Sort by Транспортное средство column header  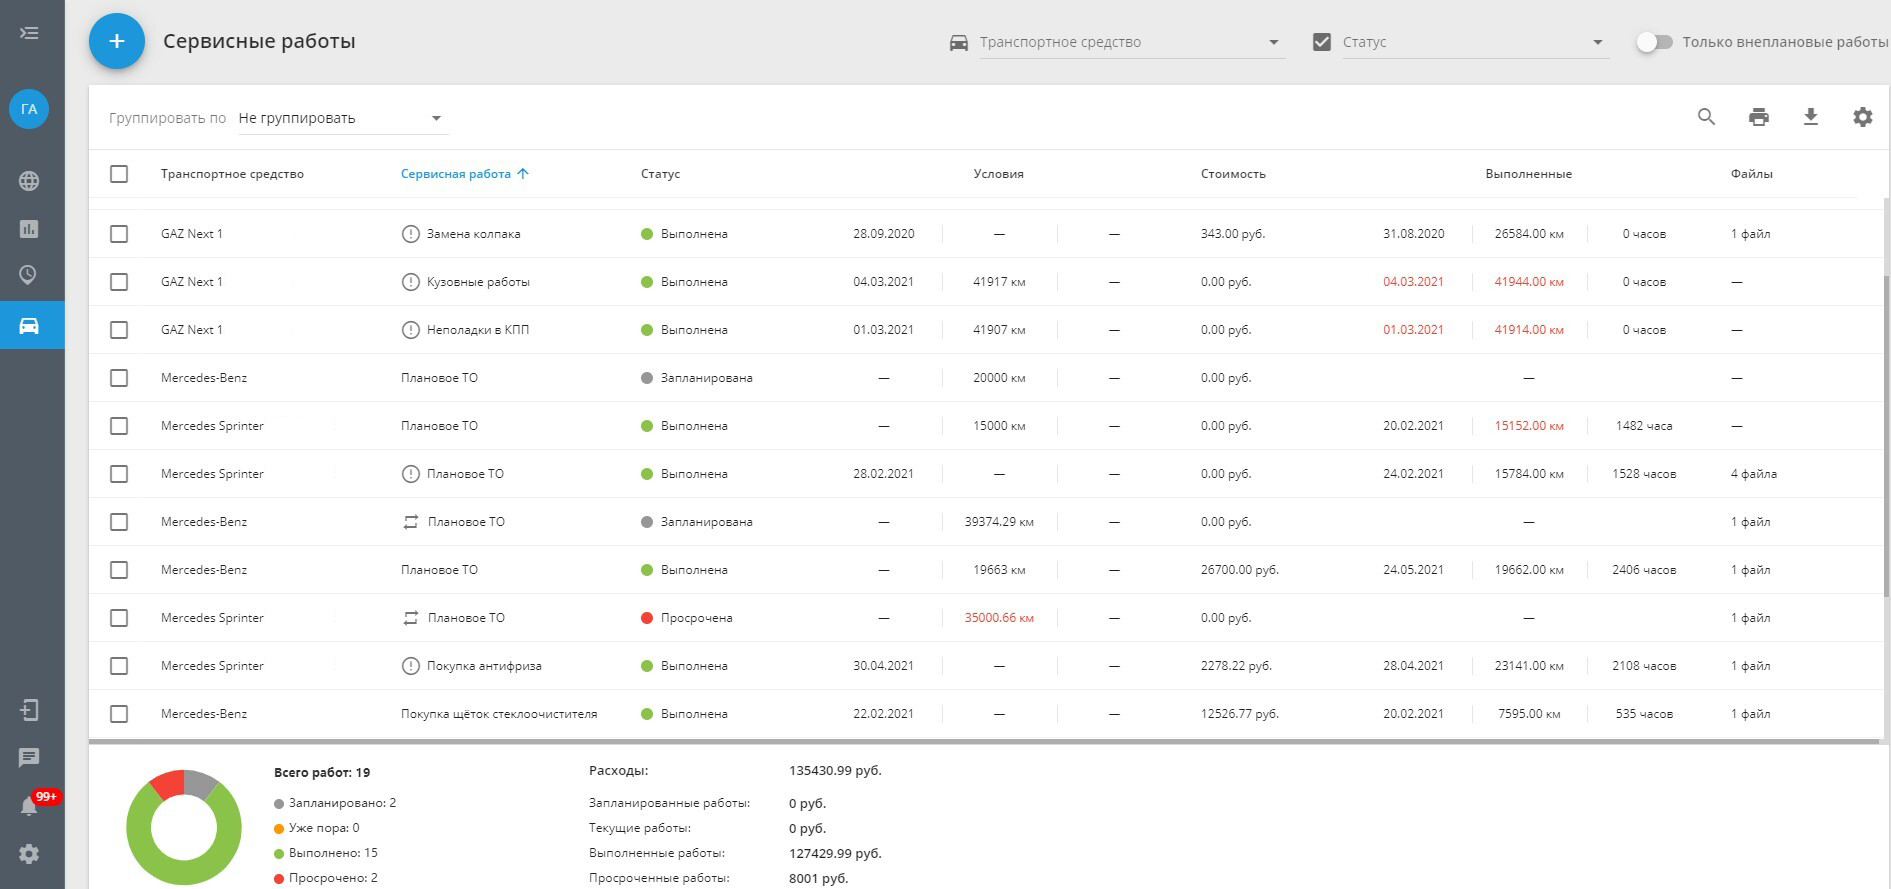(232, 174)
